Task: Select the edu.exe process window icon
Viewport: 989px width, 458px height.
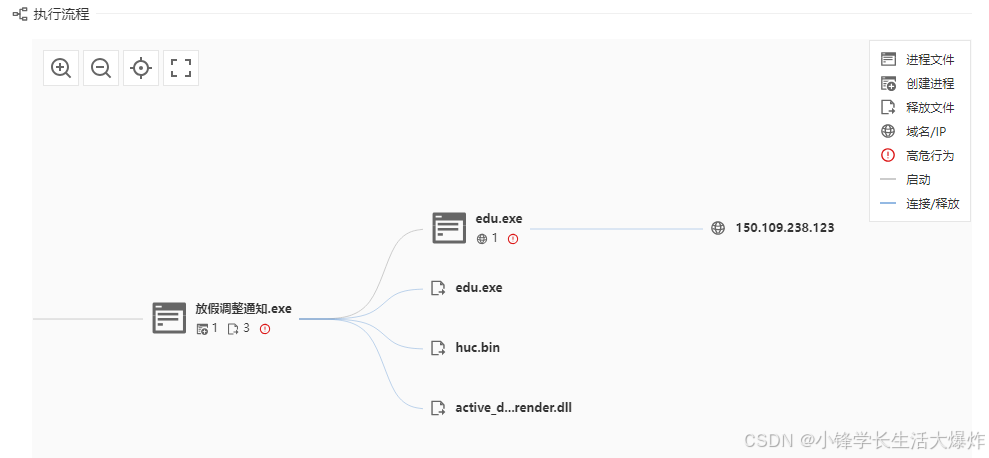Action: point(449,228)
